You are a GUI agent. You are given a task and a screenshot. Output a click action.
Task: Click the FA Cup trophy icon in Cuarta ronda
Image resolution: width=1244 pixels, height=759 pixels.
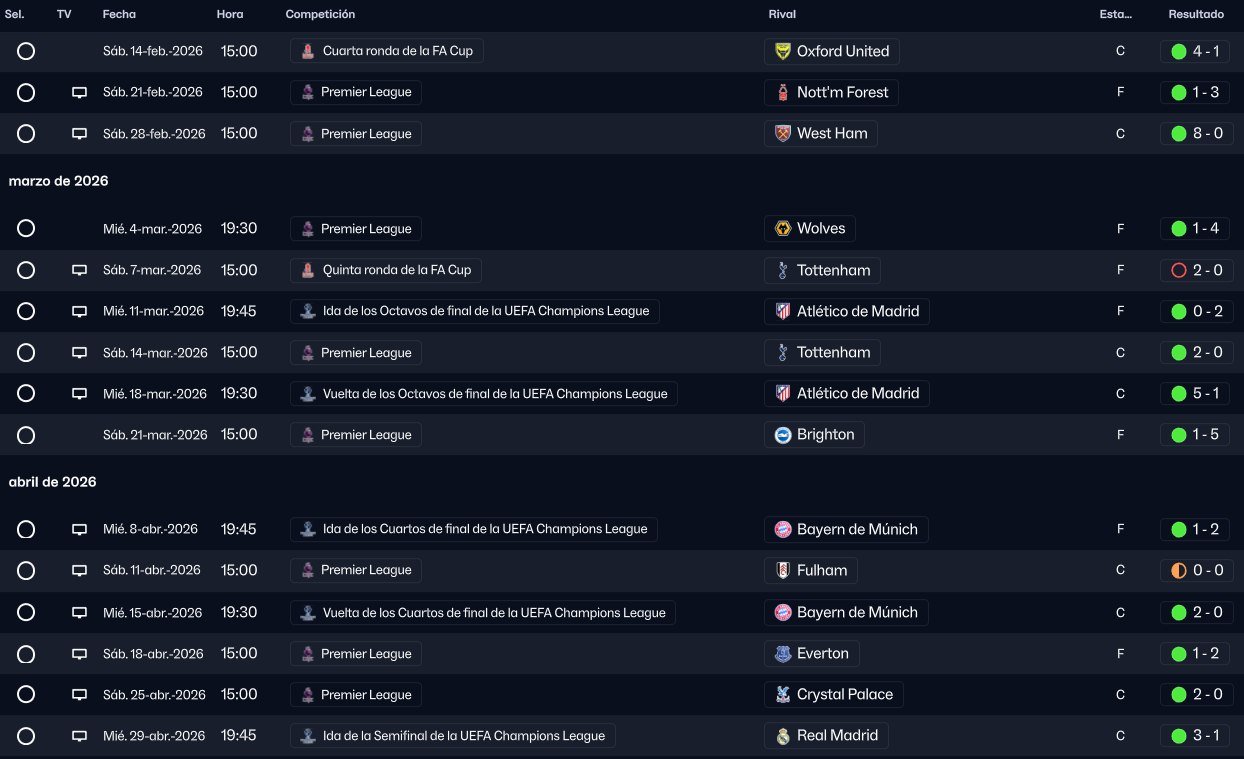point(308,51)
